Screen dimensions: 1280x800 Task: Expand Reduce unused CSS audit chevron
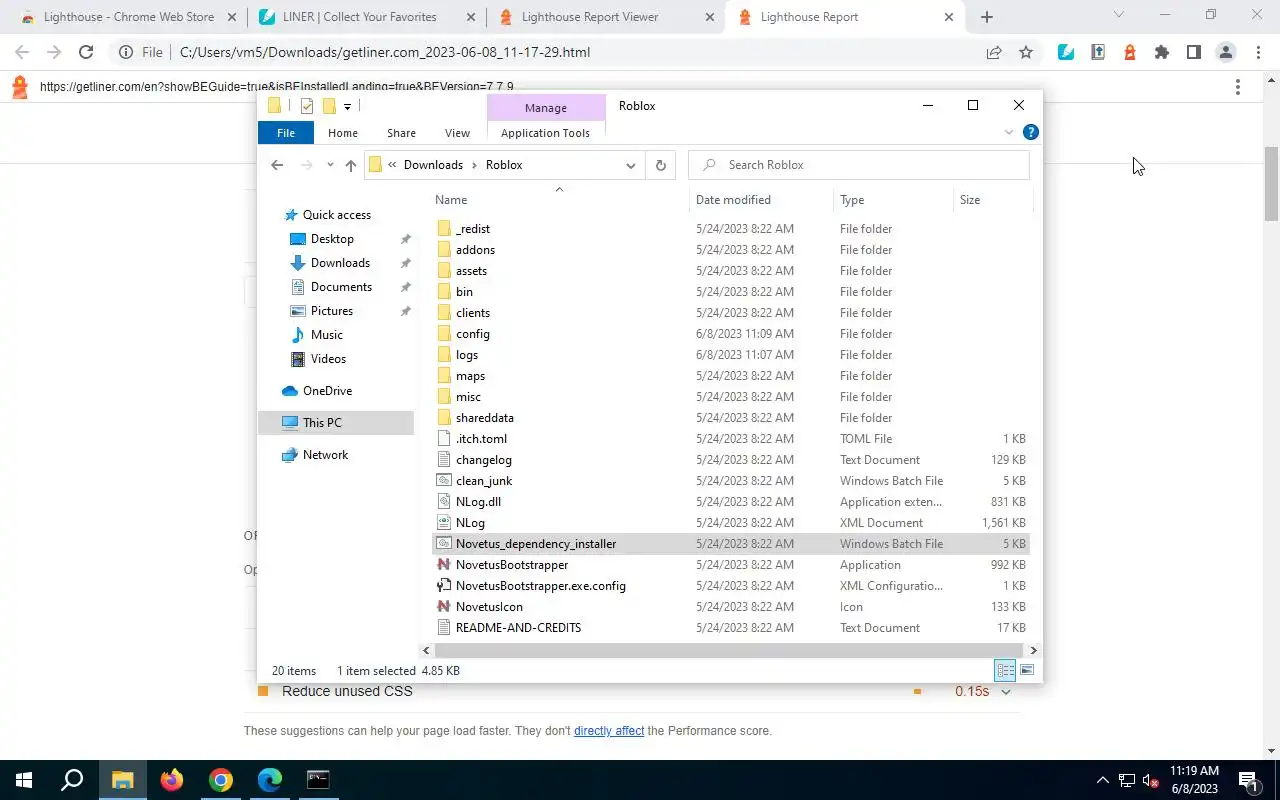pyautogui.click(x=1006, y=692)
